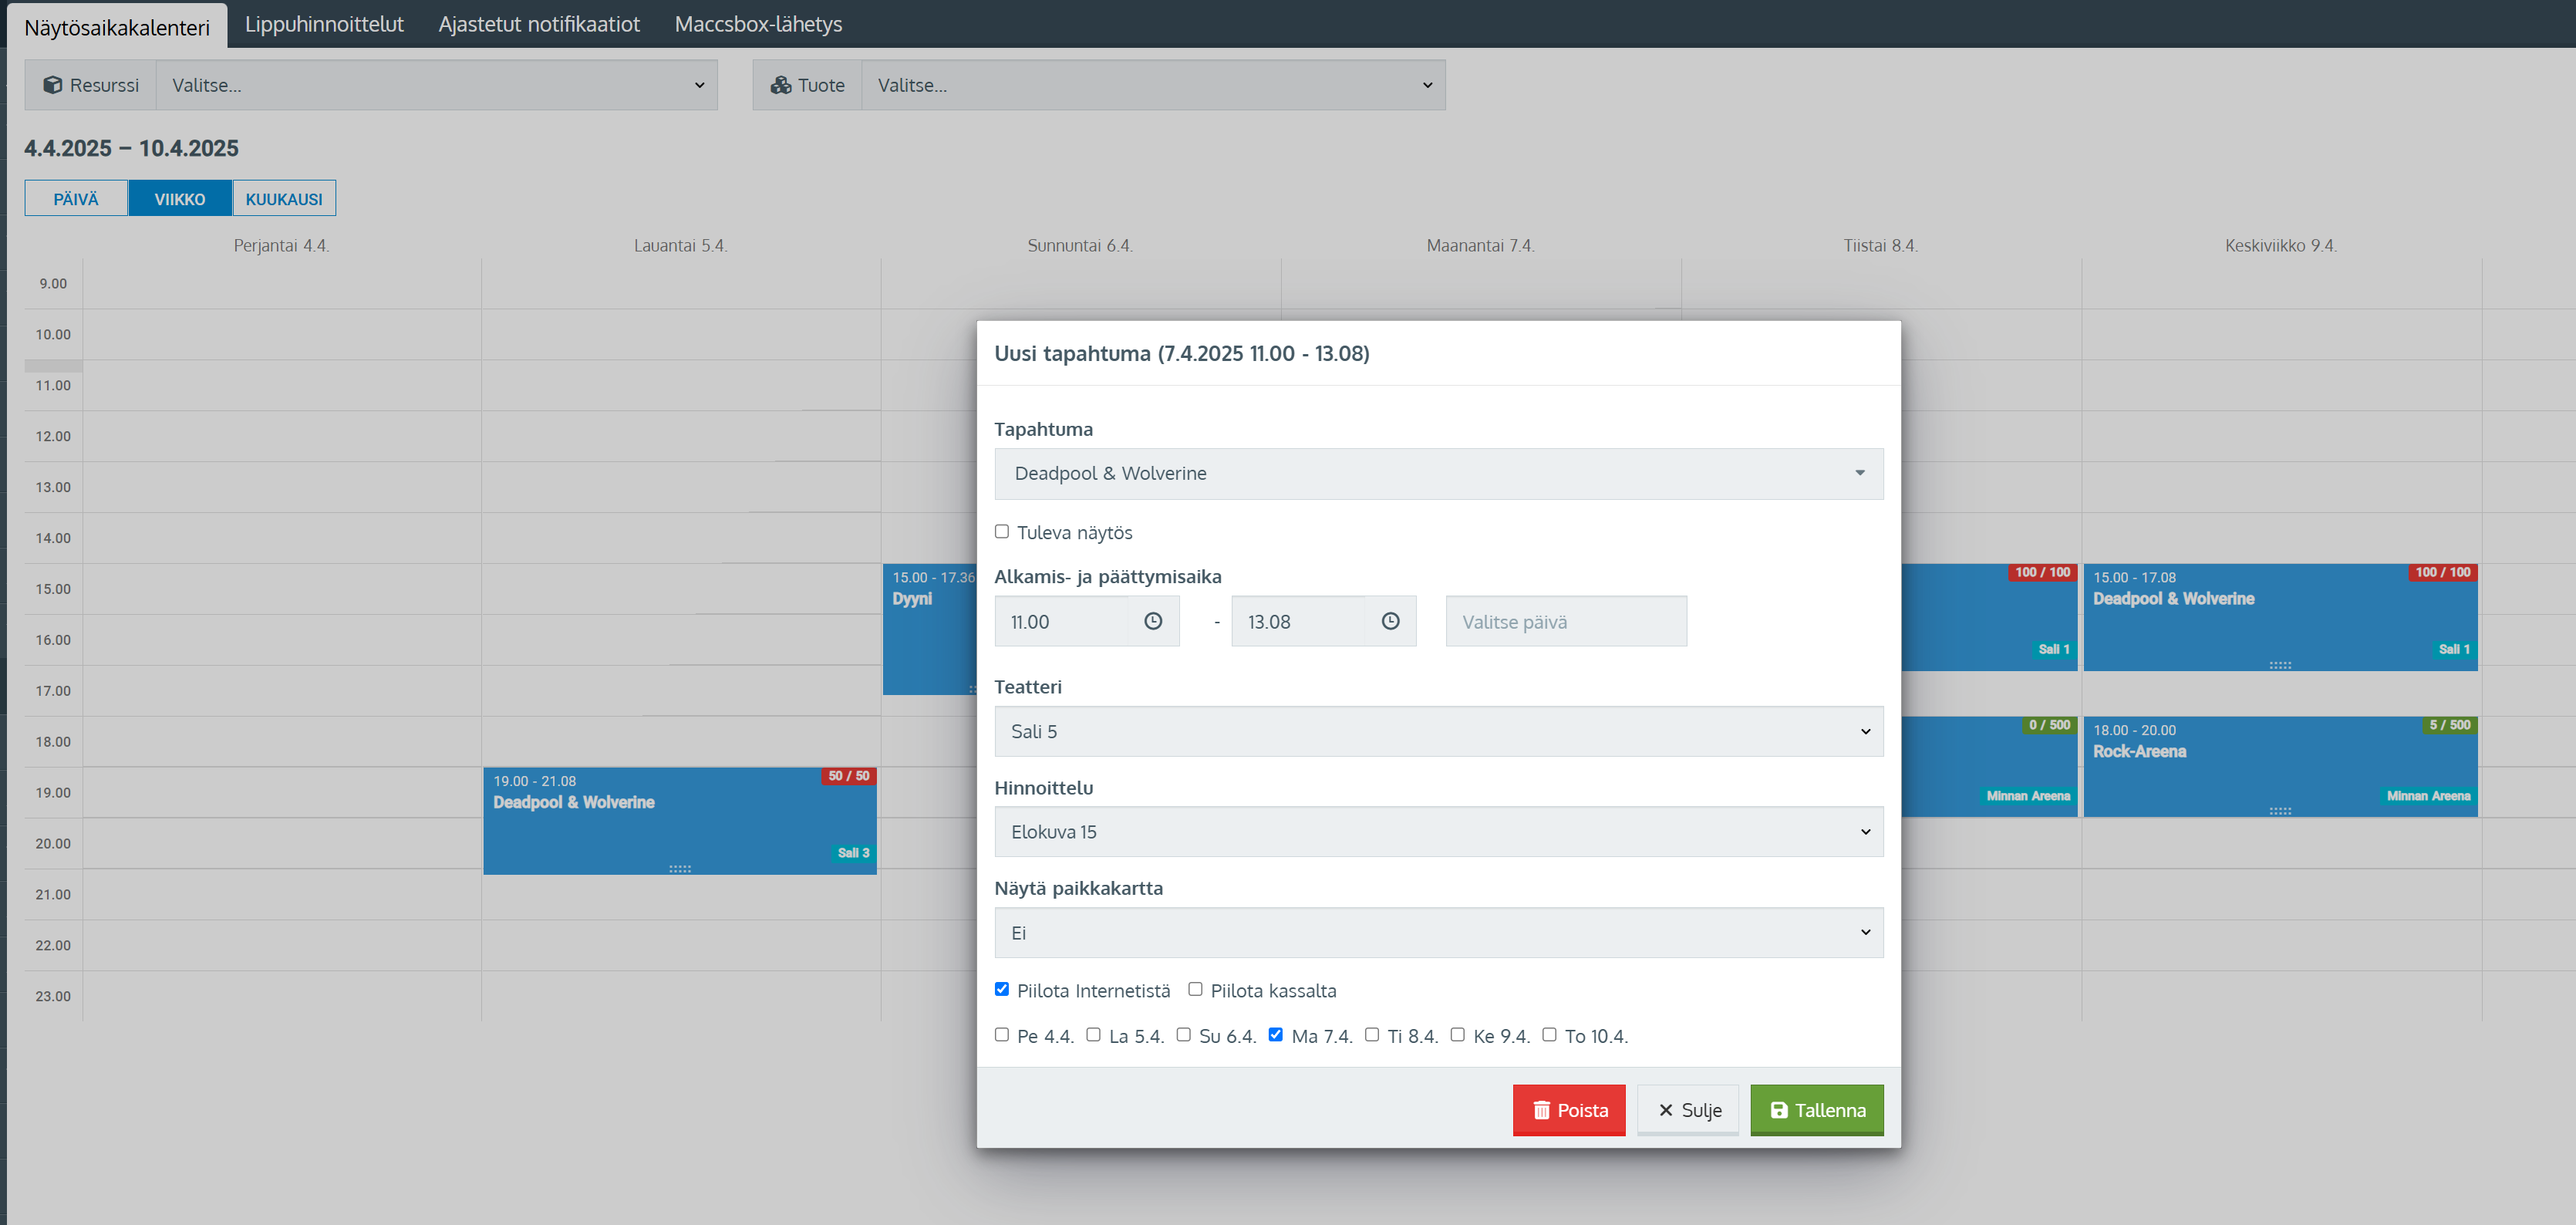
Task: Uncheck Piilota Internetistä checkbox
Action: (1001, 989)
